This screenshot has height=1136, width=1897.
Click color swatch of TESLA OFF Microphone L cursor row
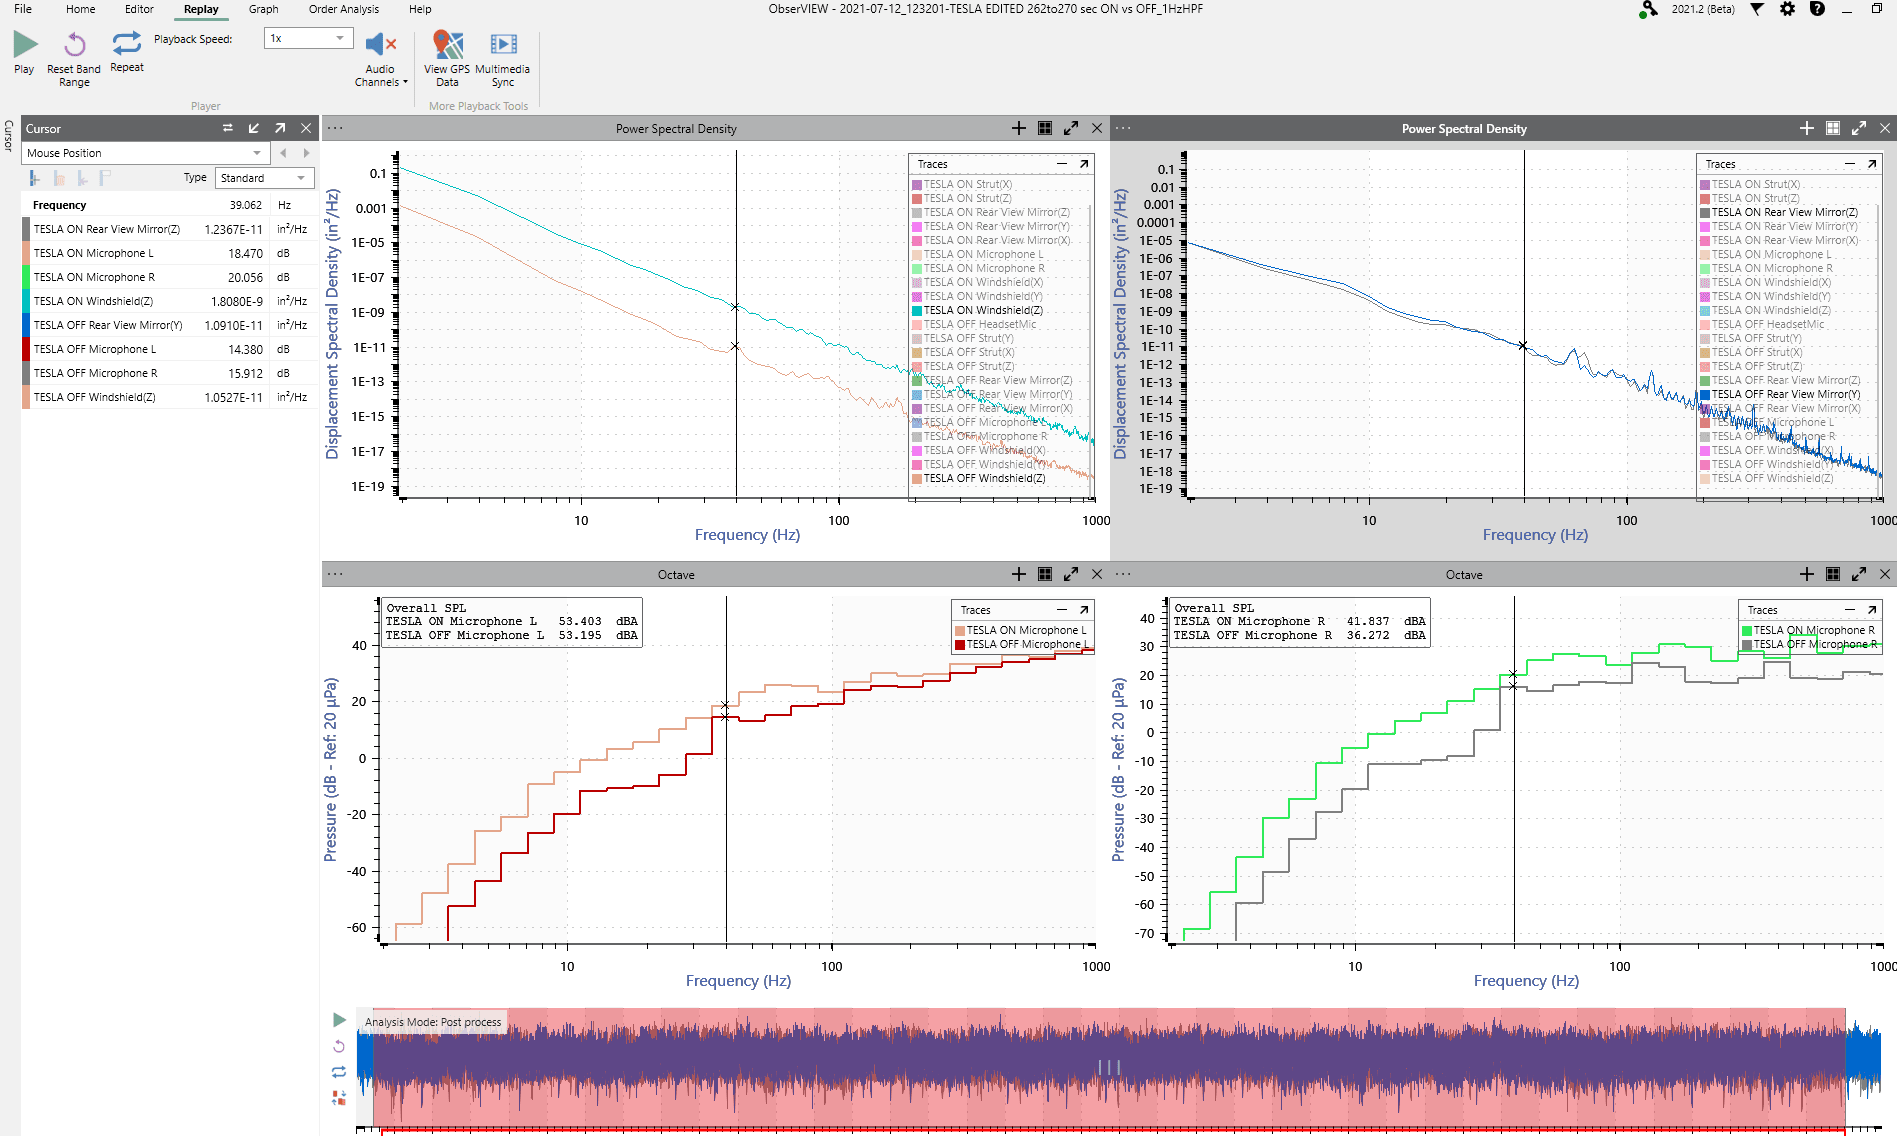click(x=26, y=349)
